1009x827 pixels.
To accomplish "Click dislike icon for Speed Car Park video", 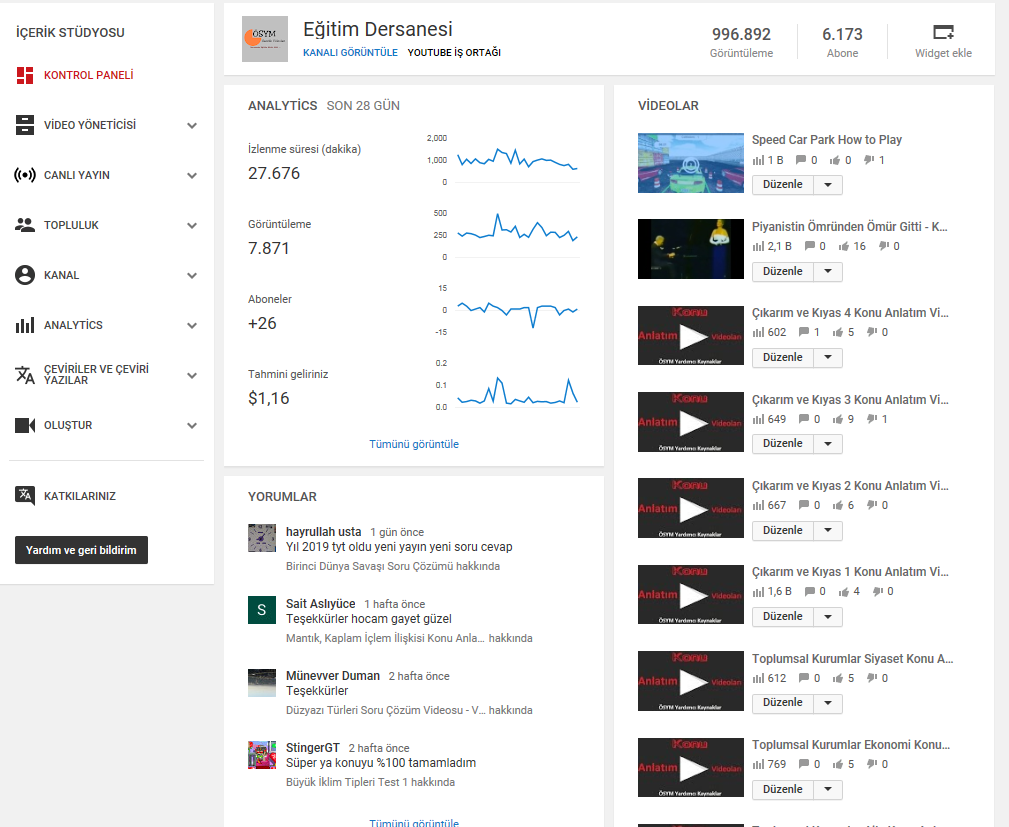I will click(869, 160).
